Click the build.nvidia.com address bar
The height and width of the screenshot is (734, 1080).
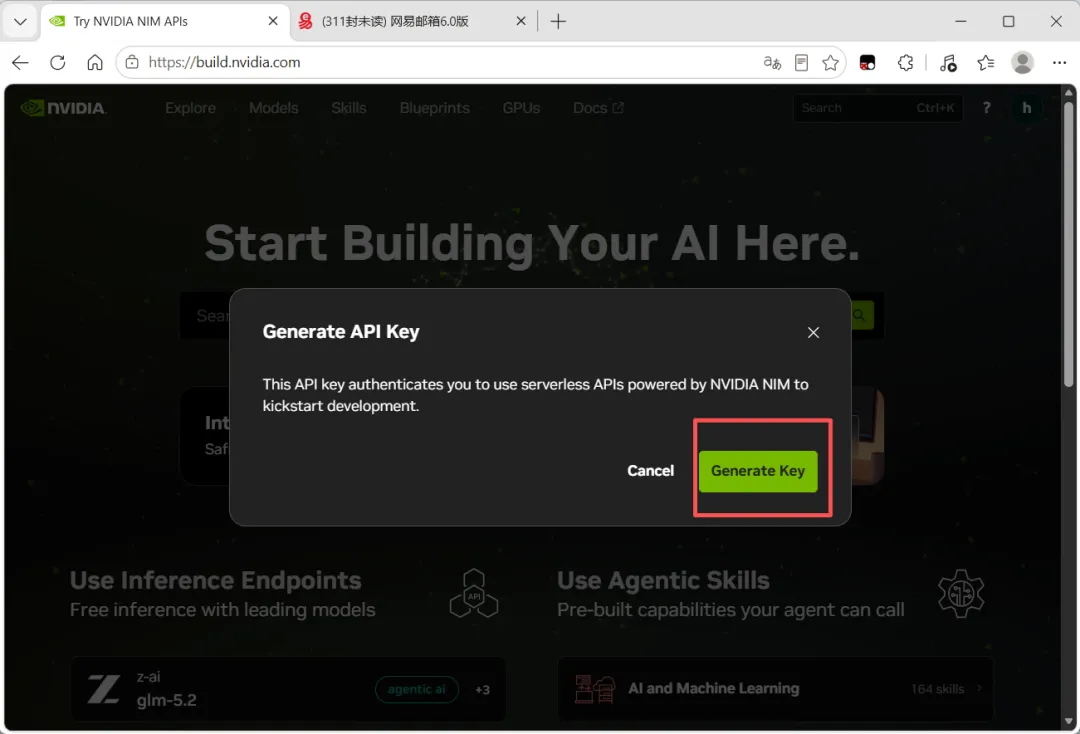pos(441,63)
